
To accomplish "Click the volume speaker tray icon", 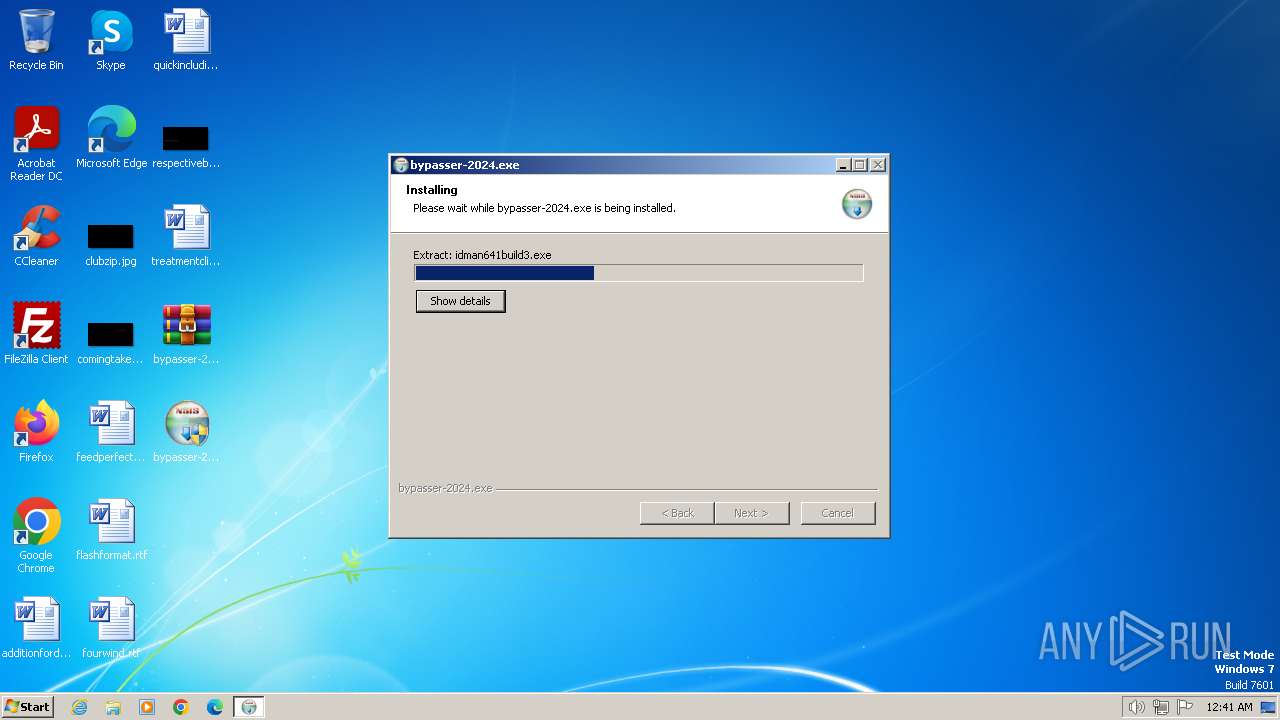I will [1136, 707].
